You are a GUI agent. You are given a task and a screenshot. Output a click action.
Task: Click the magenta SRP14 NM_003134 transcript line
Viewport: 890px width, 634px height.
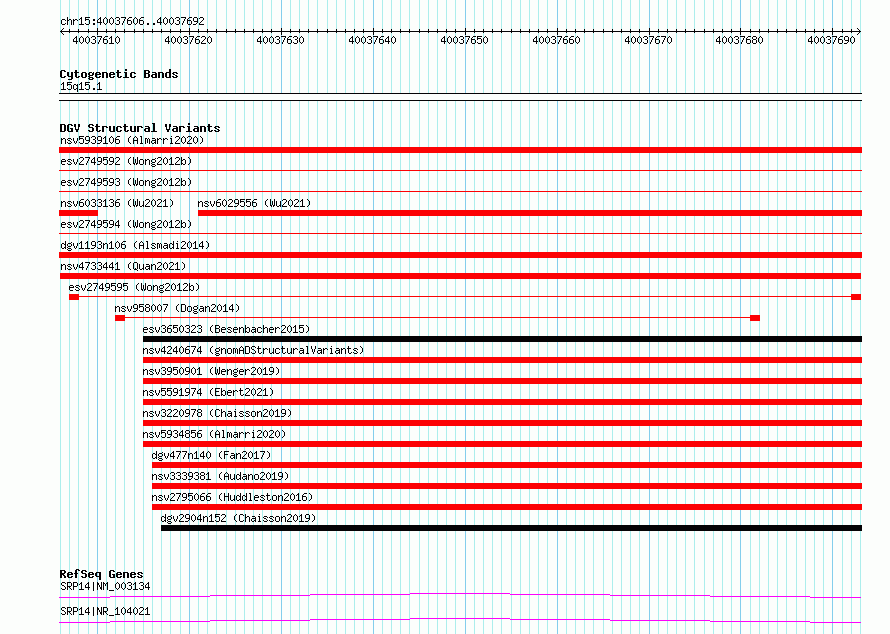pos(460,595)
